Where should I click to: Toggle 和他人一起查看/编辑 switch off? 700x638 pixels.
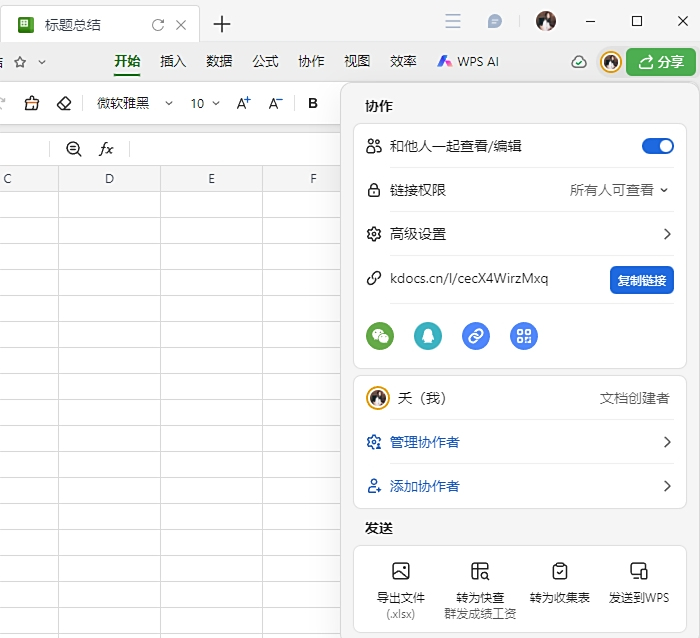[657, 146]
